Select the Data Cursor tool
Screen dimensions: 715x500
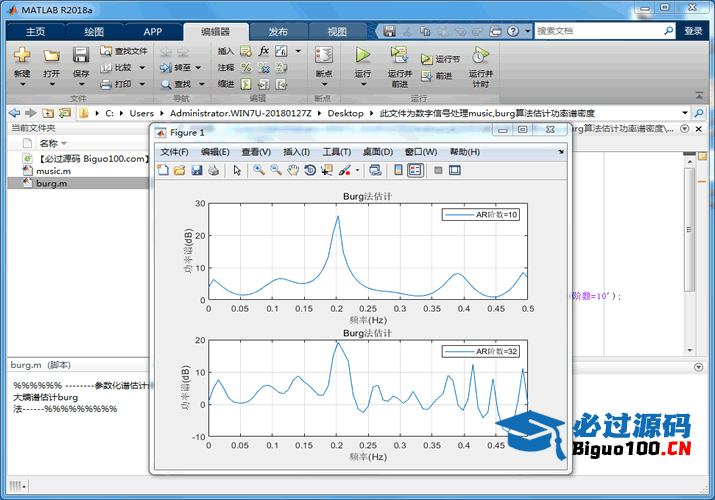tap(327, 170)
